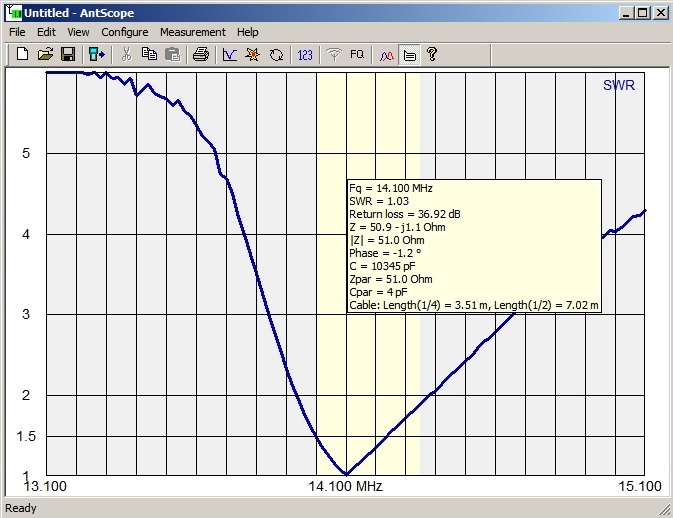Toggle the pressed data window toolbar button

(x=409, y=55)
